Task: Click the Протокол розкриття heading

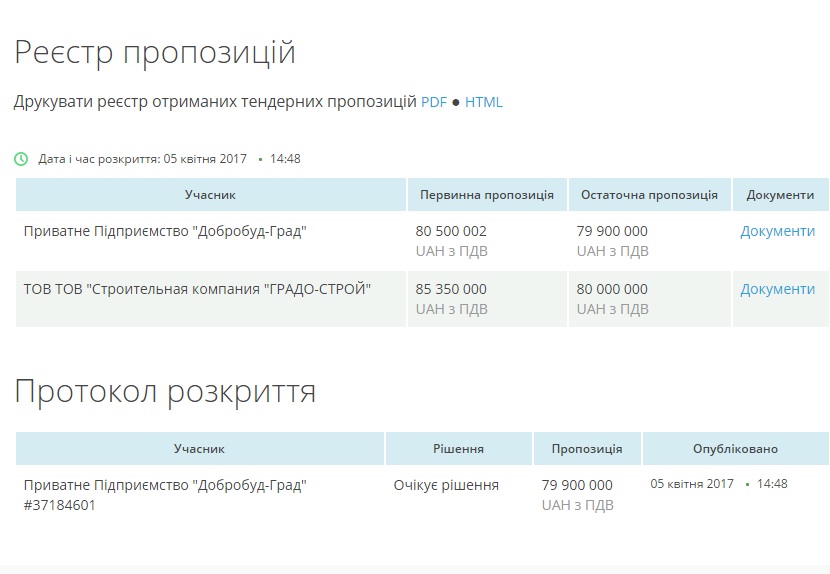Action: [x=165, y=392]
